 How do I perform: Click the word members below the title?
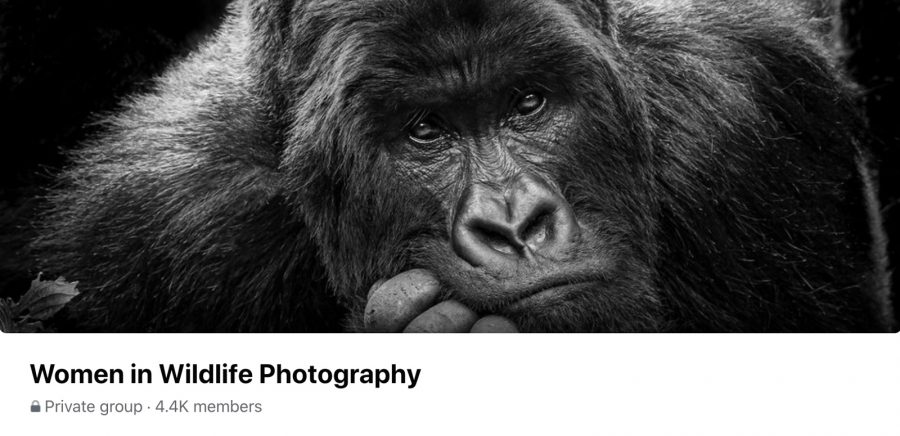[x=228, y=407]
